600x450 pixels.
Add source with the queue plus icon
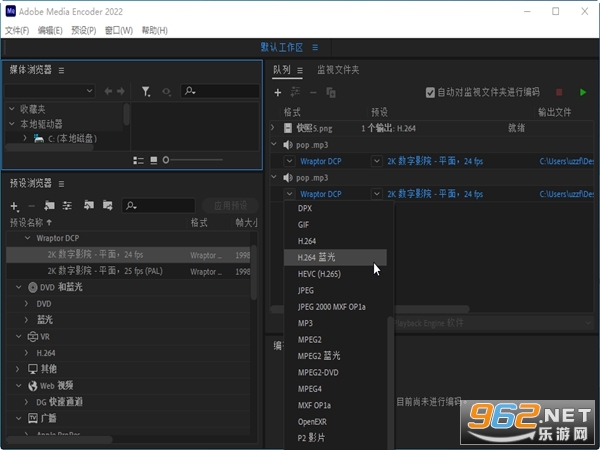coord(278,93)
